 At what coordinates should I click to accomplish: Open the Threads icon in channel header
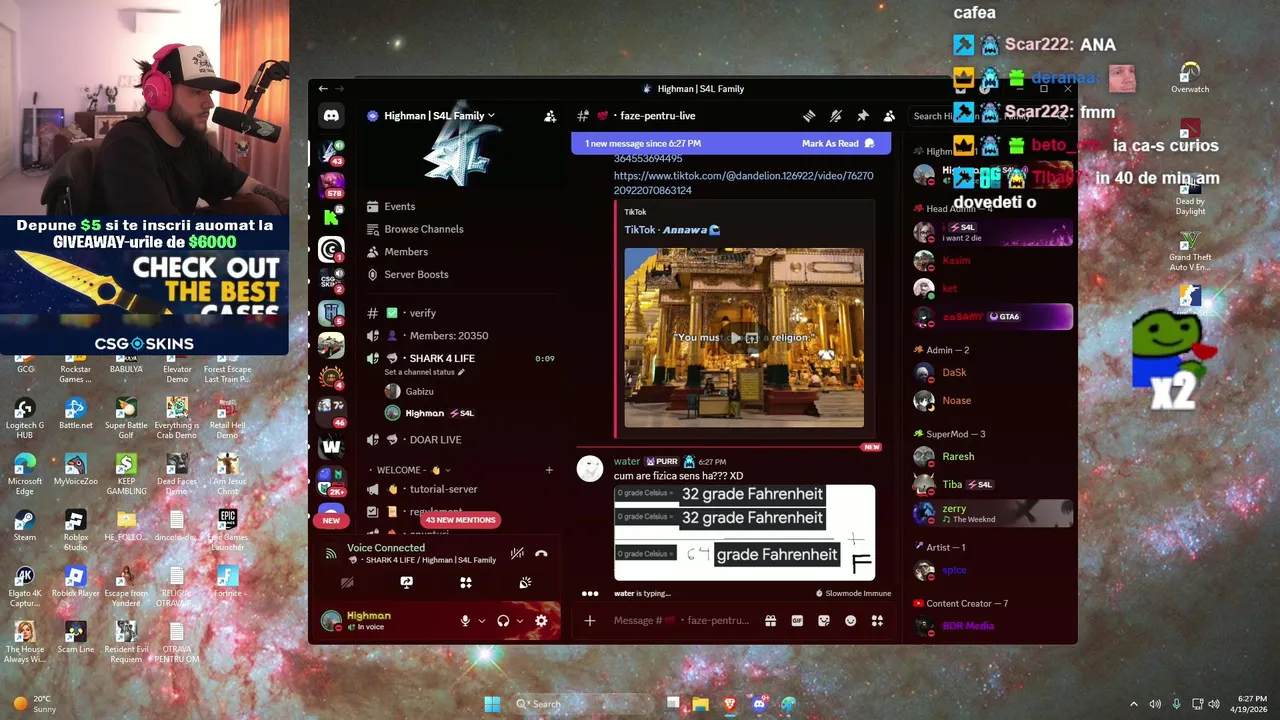coord(810,116)
